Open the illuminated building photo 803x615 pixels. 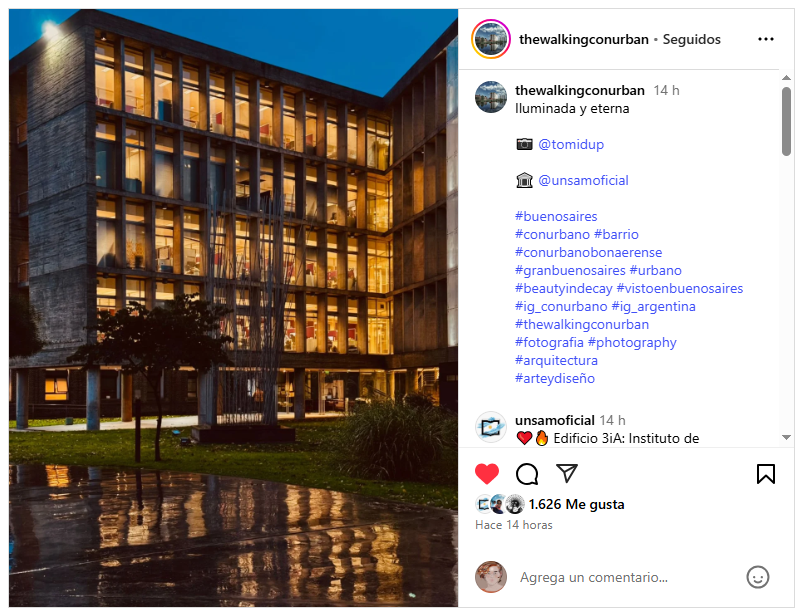pyautogui.click(x=234, y=308)
